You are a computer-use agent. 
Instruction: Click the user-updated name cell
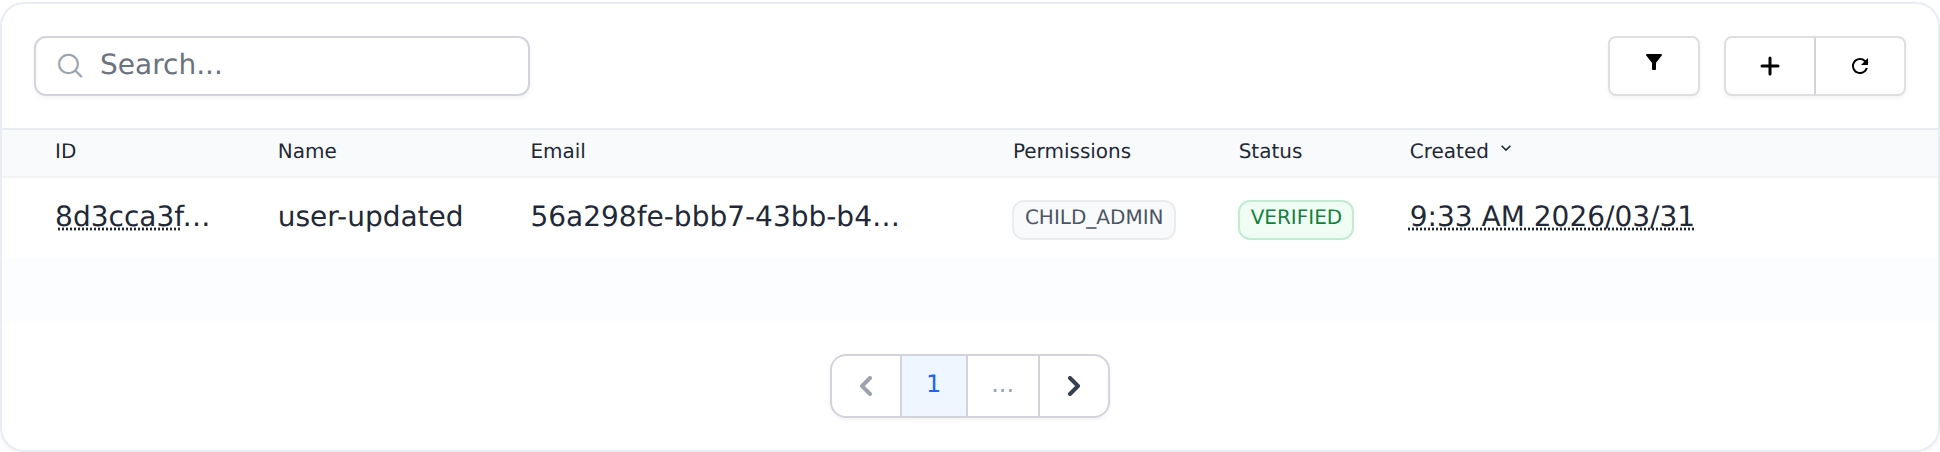coord(370,217)
